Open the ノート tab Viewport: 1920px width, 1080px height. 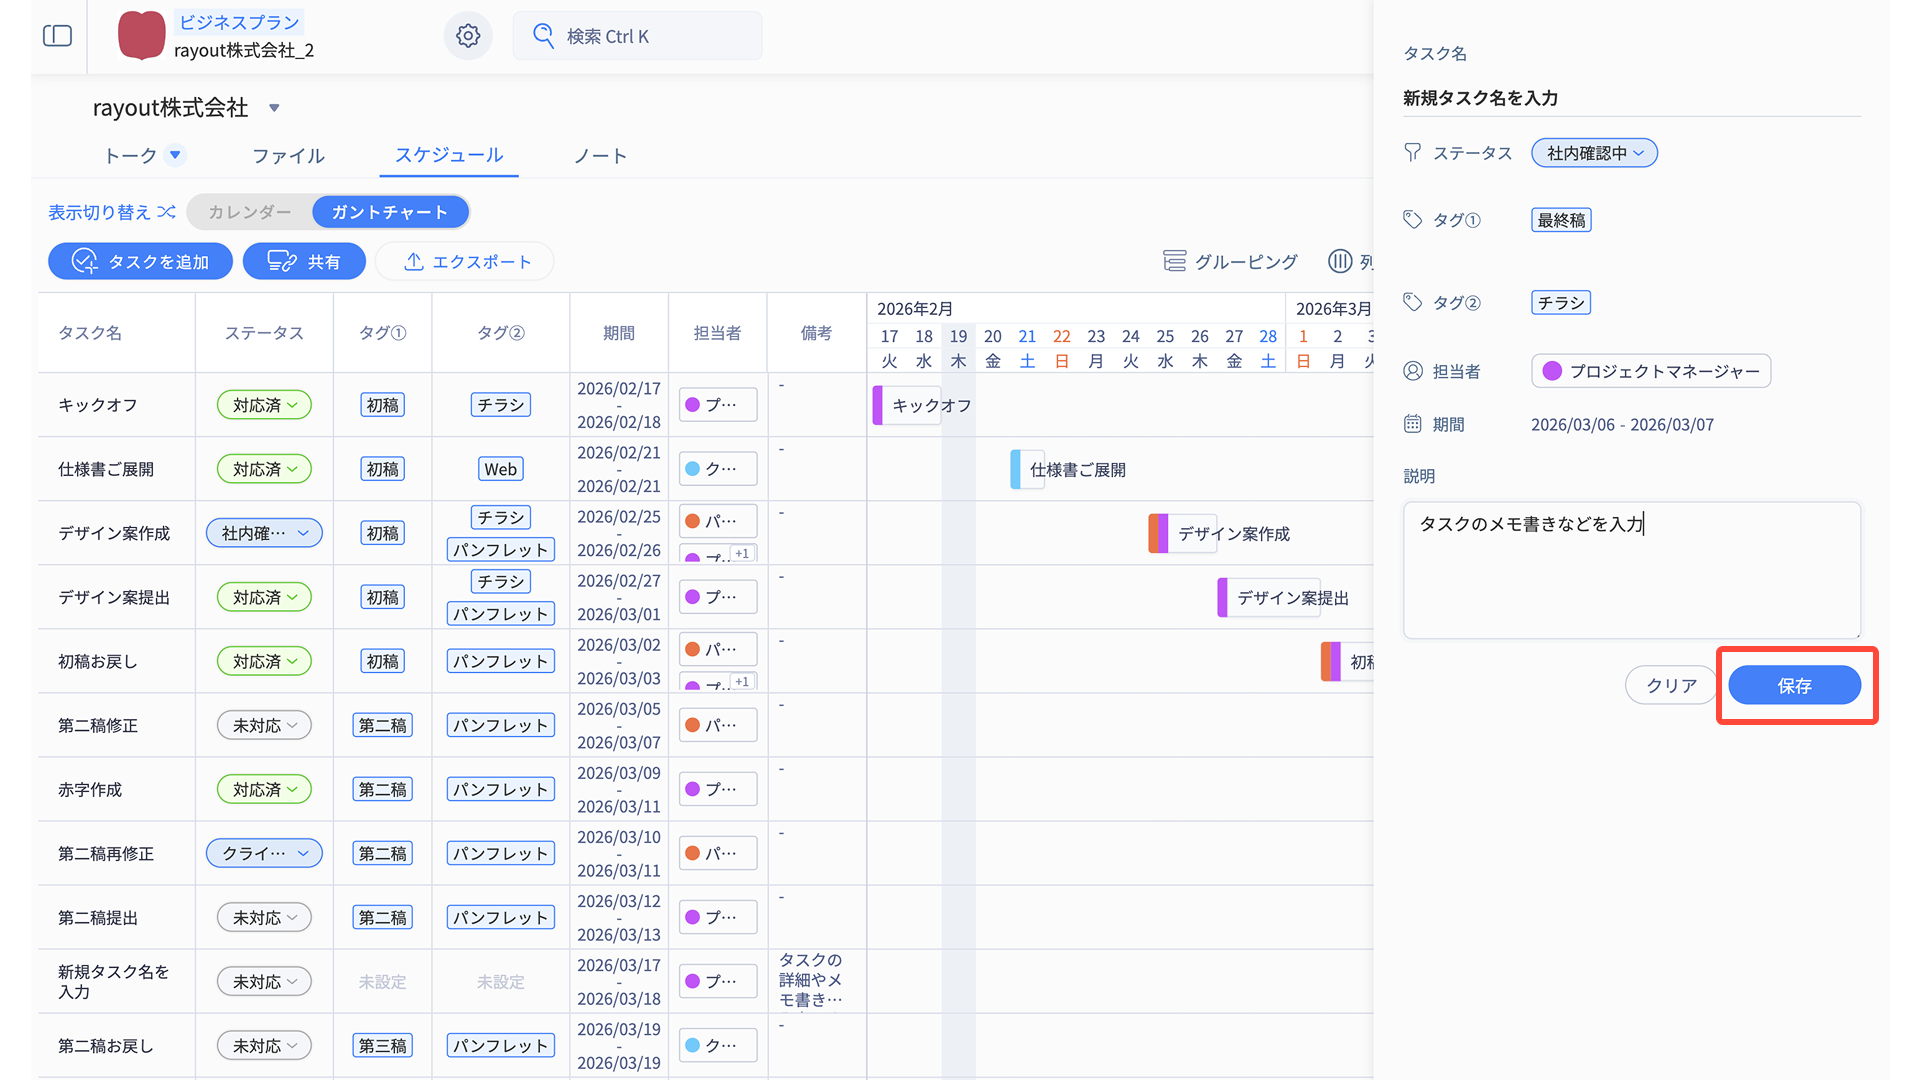click(600, 156)
